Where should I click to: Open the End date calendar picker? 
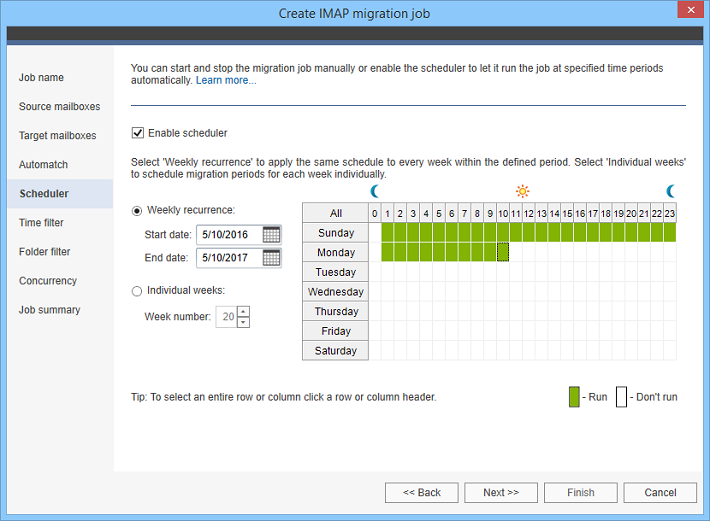[x=271, y=258]
